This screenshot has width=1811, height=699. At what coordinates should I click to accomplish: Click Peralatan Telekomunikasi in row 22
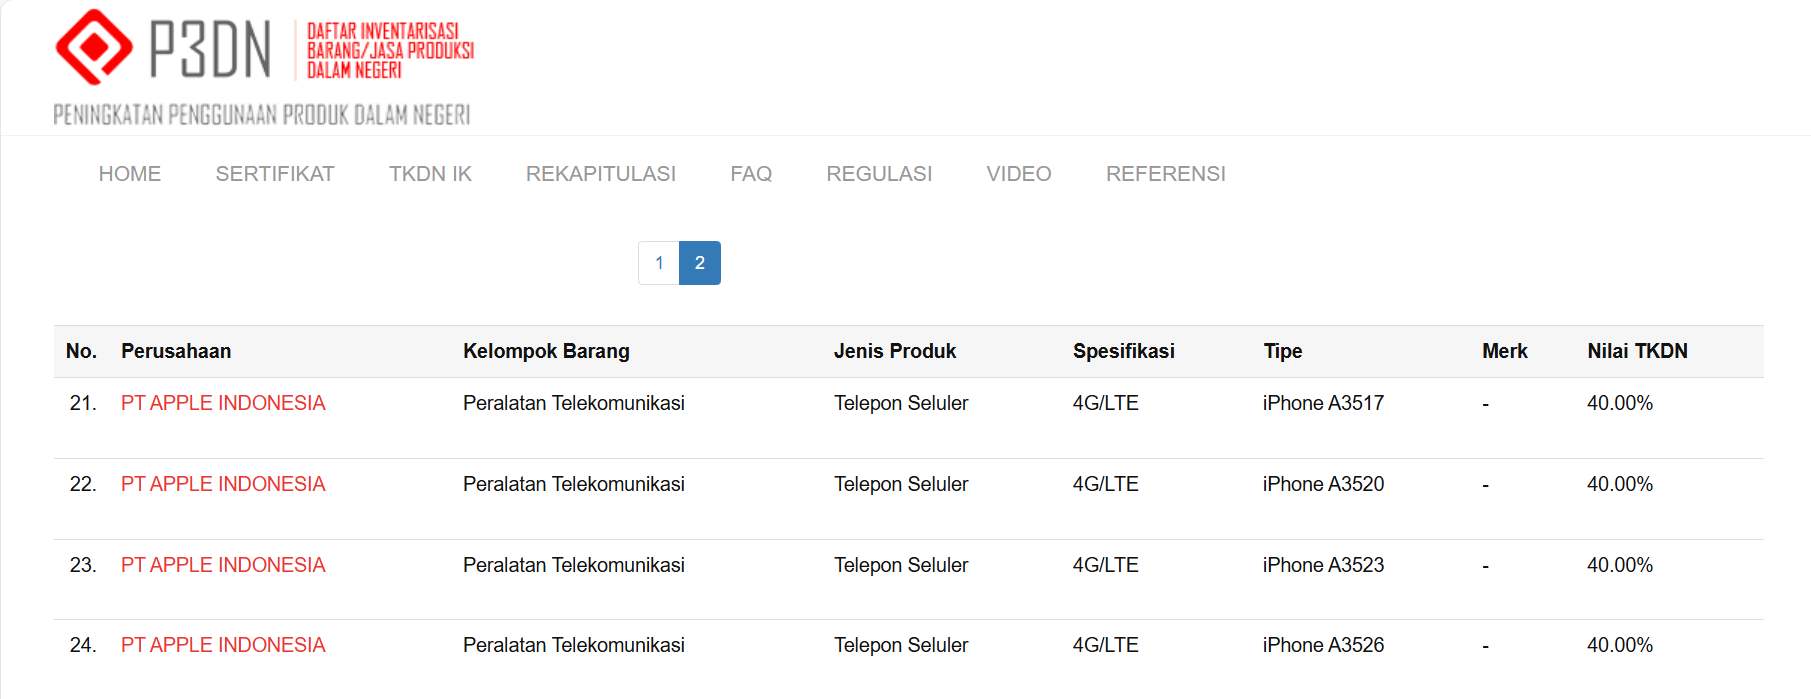[x=574, y=484]
